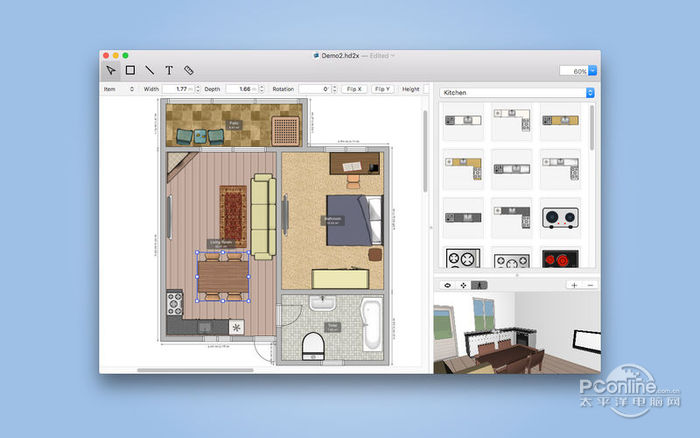700x438 pixels.
Task: Select the yellow sofa in the living room
Action: click(x=263, y=217)
